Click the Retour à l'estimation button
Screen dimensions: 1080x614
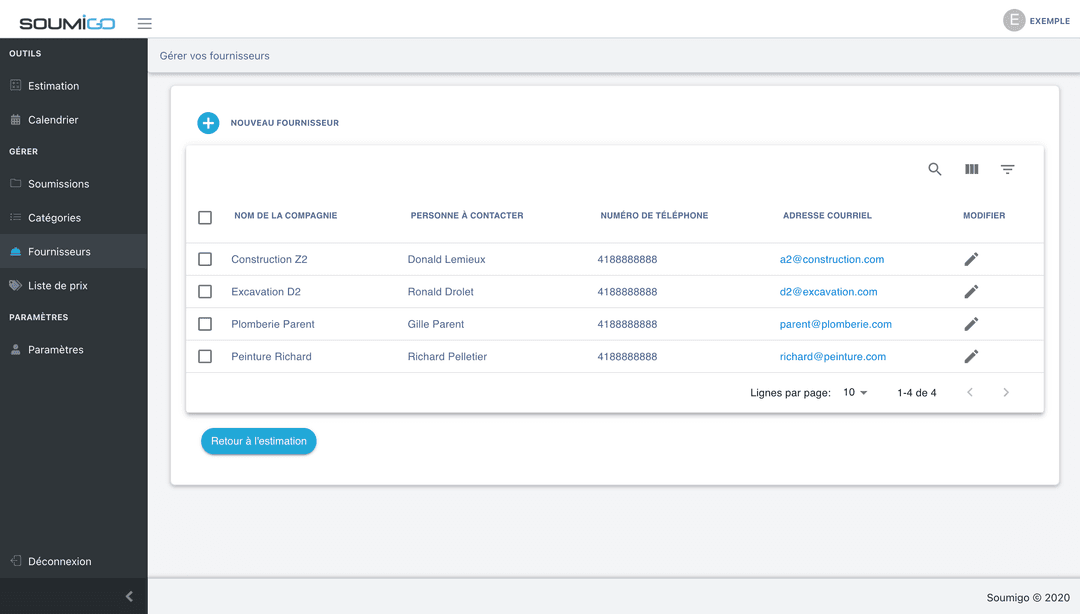tap(258, 440)
